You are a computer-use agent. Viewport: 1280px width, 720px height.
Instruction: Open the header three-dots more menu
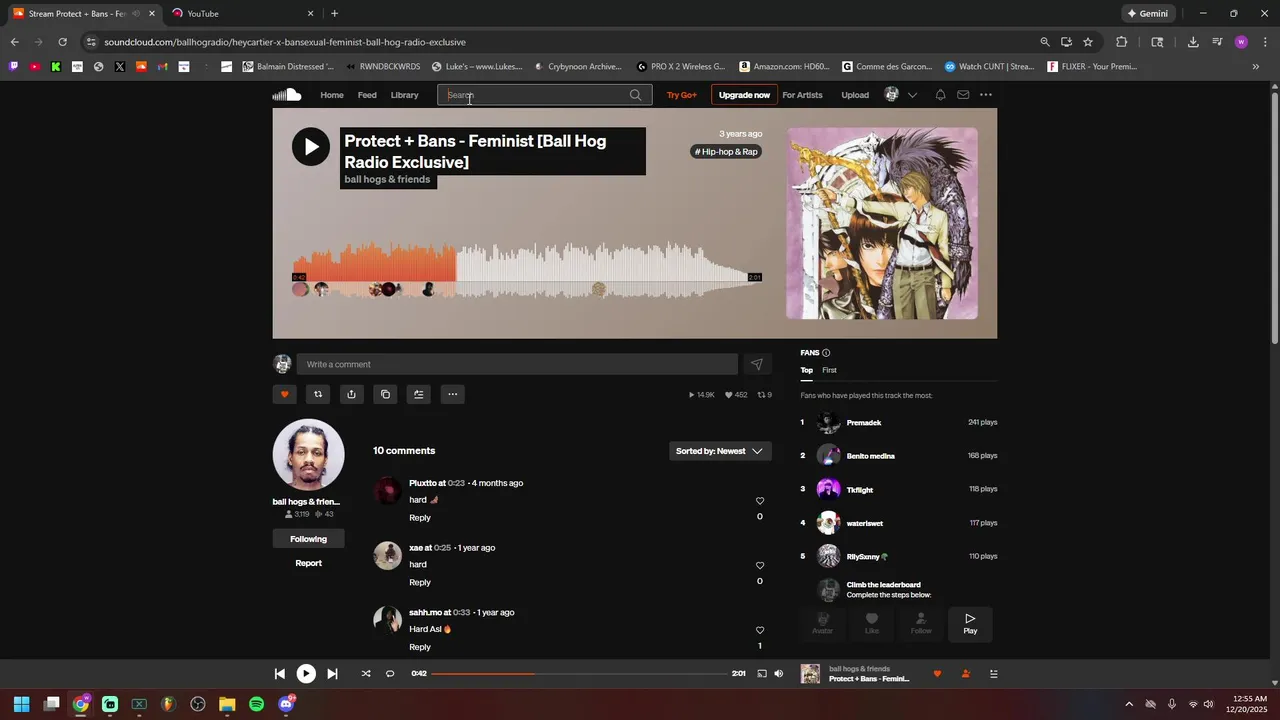click(x=986, y=95)
